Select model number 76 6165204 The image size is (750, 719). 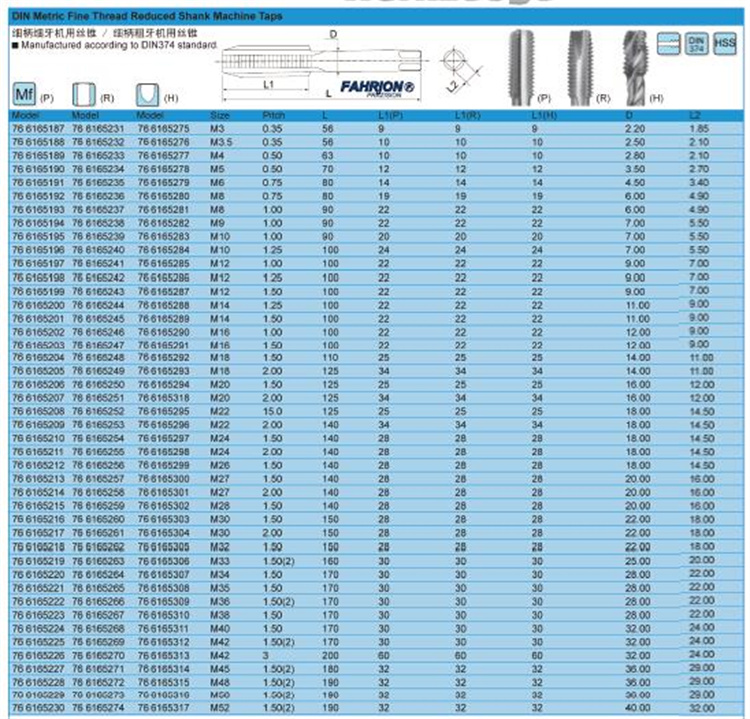click(x=38, y=357)
